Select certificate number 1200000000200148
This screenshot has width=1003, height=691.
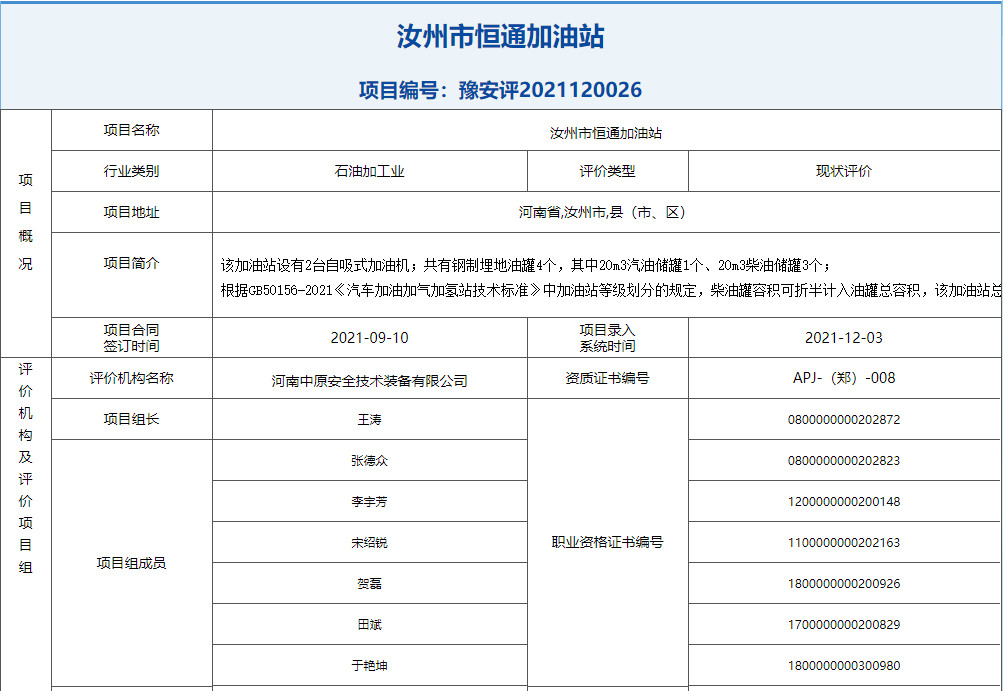click(x=844, y=502)
